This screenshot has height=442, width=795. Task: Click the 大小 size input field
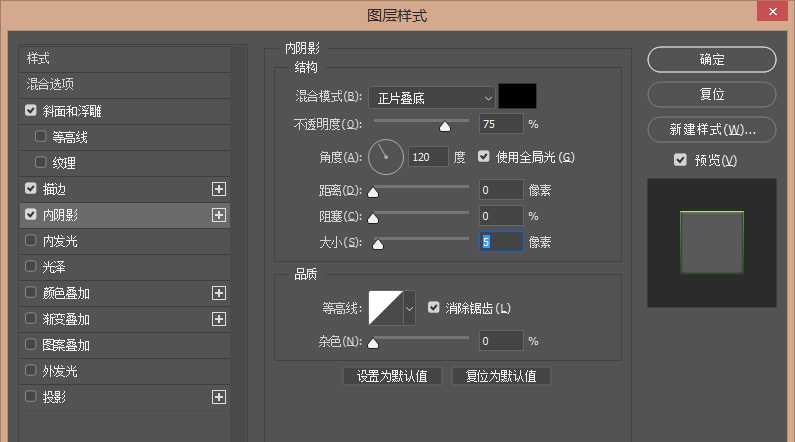(500, 241)
